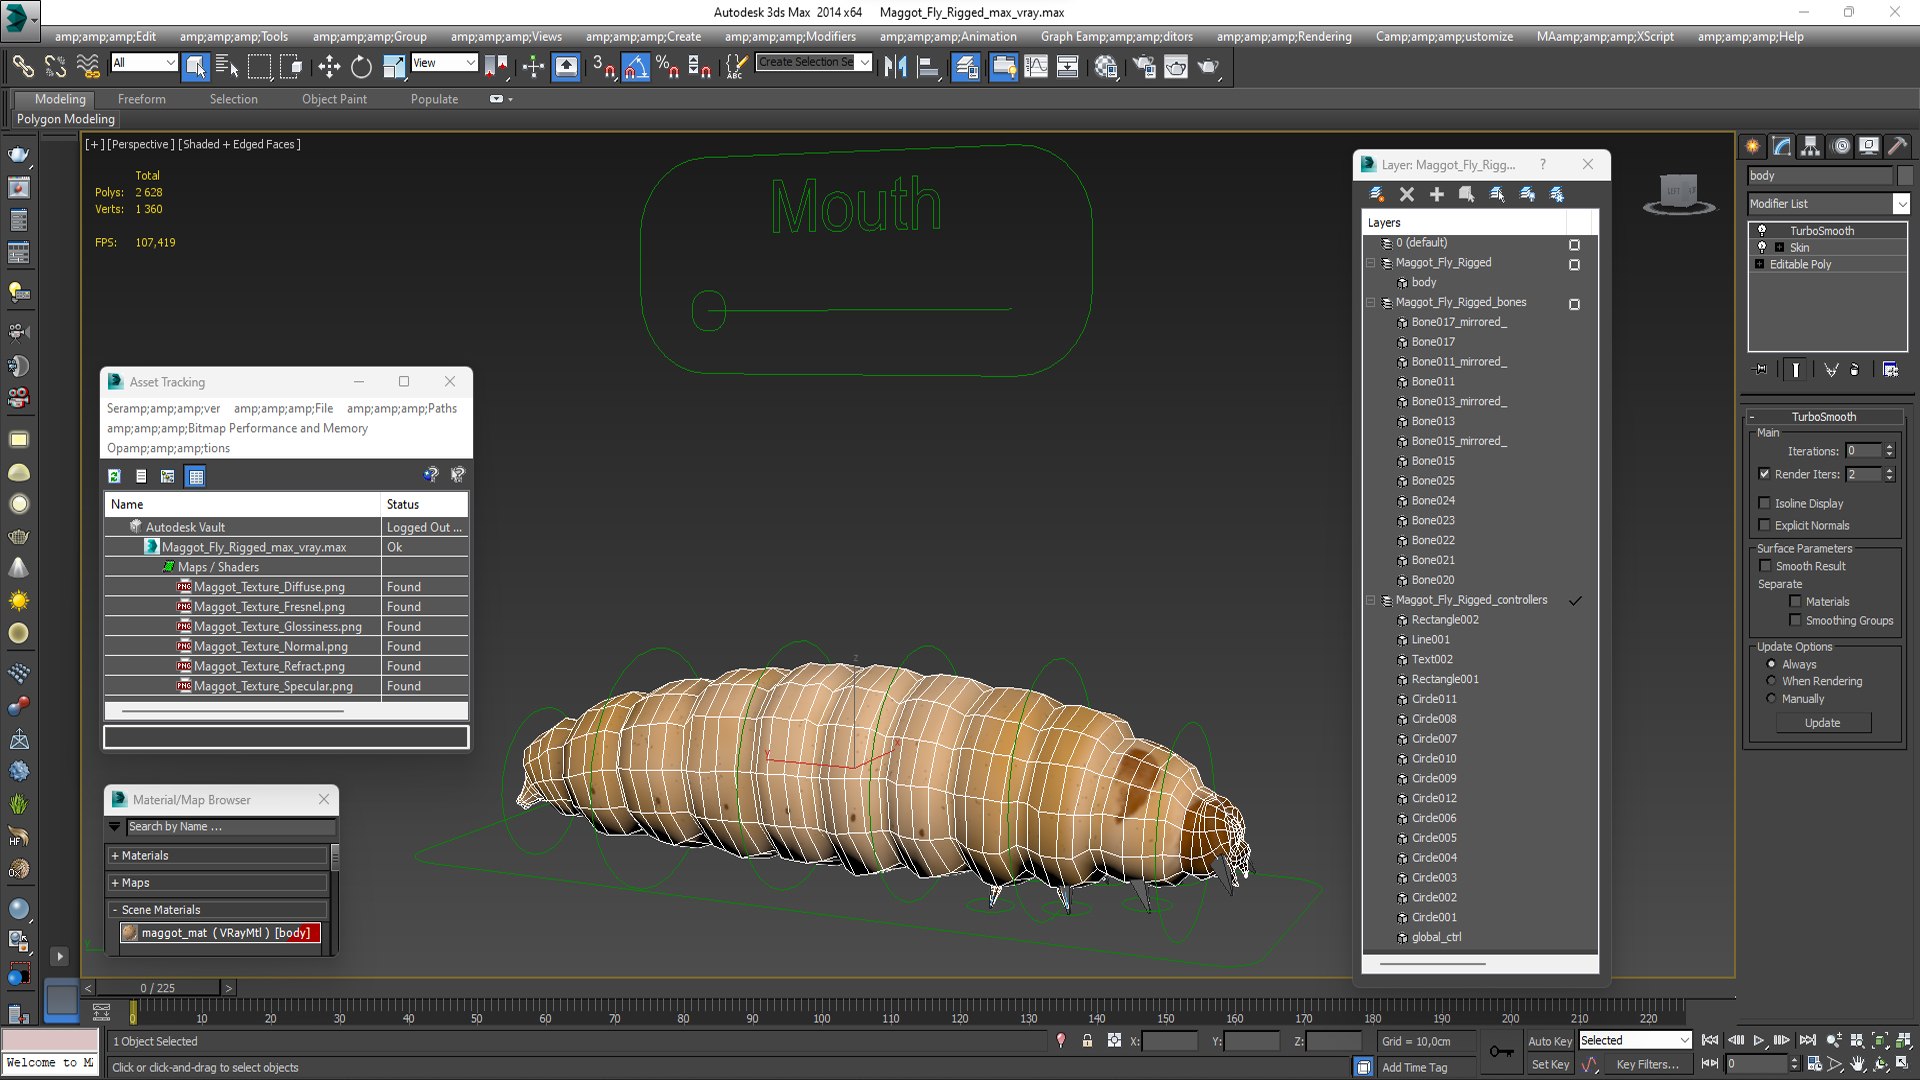
Task: Create new layer in Layer dialog
Action: (1376, 194)
